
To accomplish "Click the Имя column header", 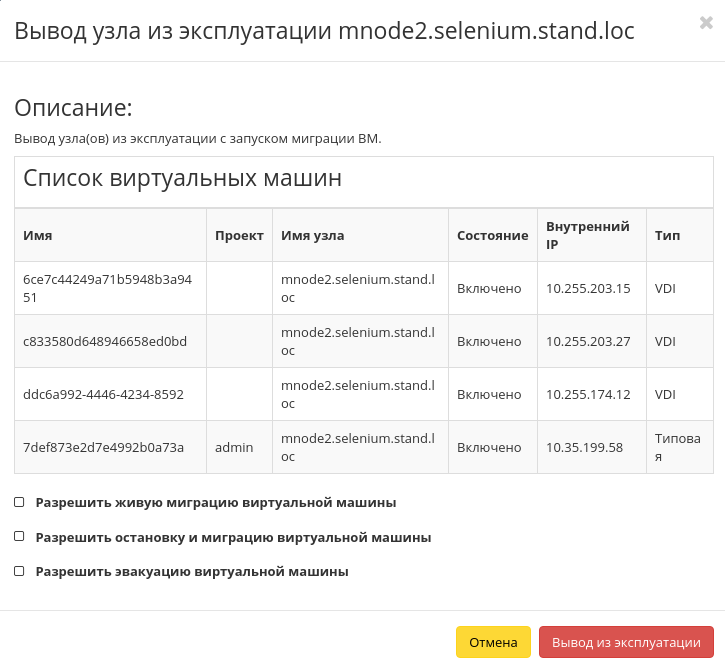I will (38, 236).
